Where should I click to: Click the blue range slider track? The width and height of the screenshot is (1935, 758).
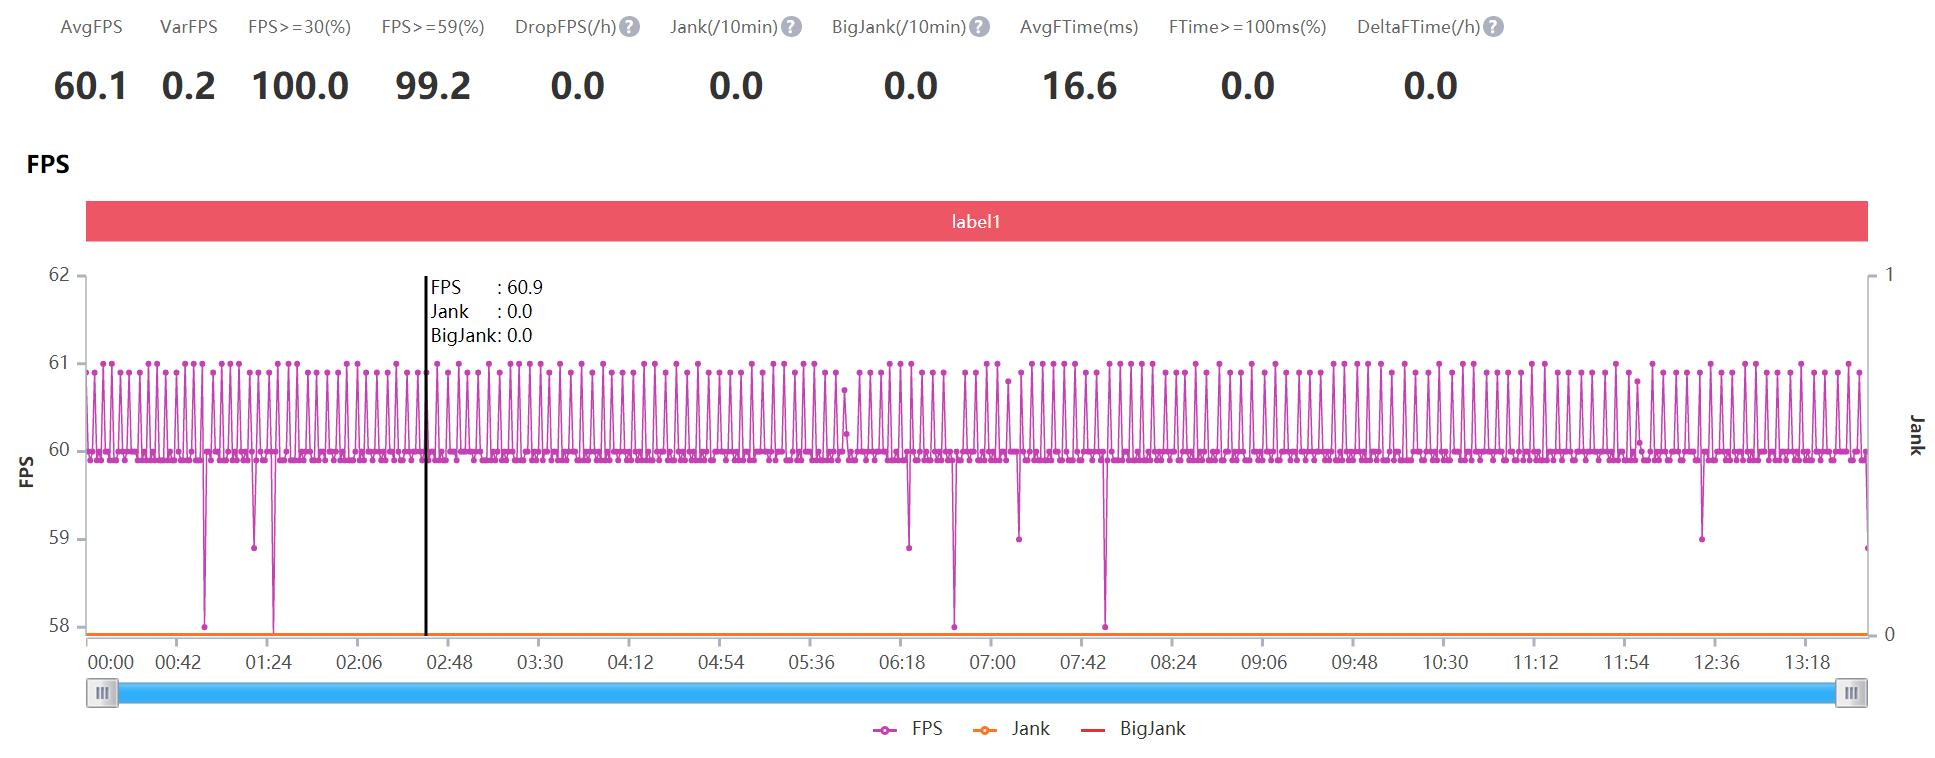point(976,693)
